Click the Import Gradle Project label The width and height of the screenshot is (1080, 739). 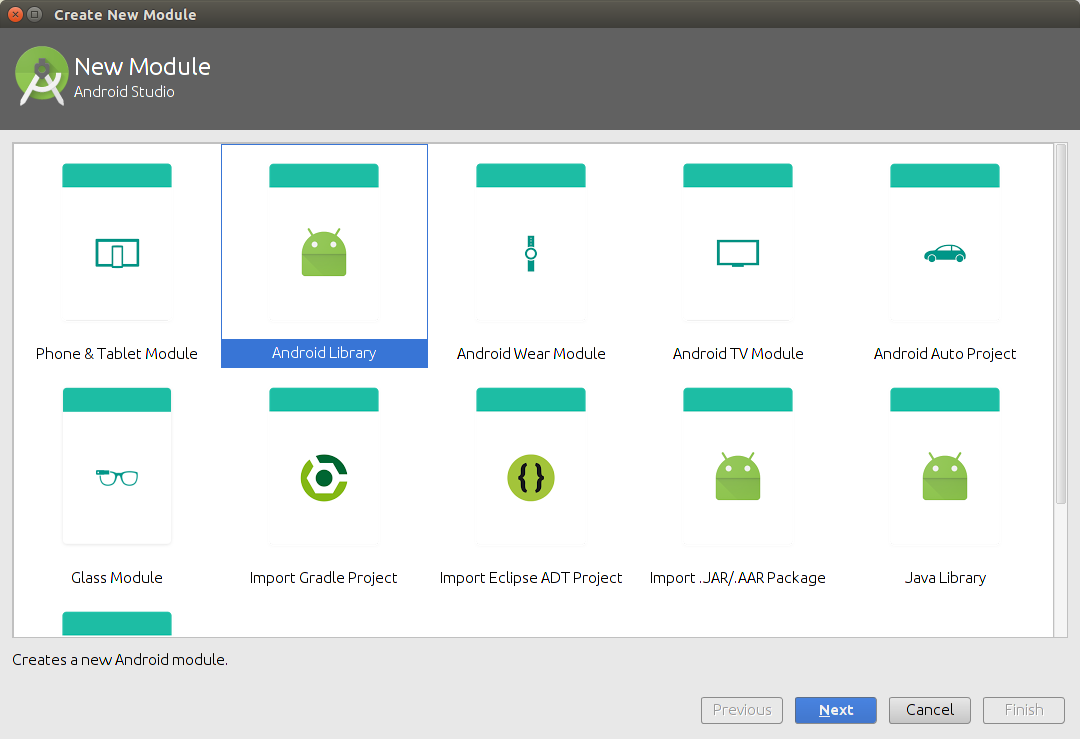pos(324,577)
